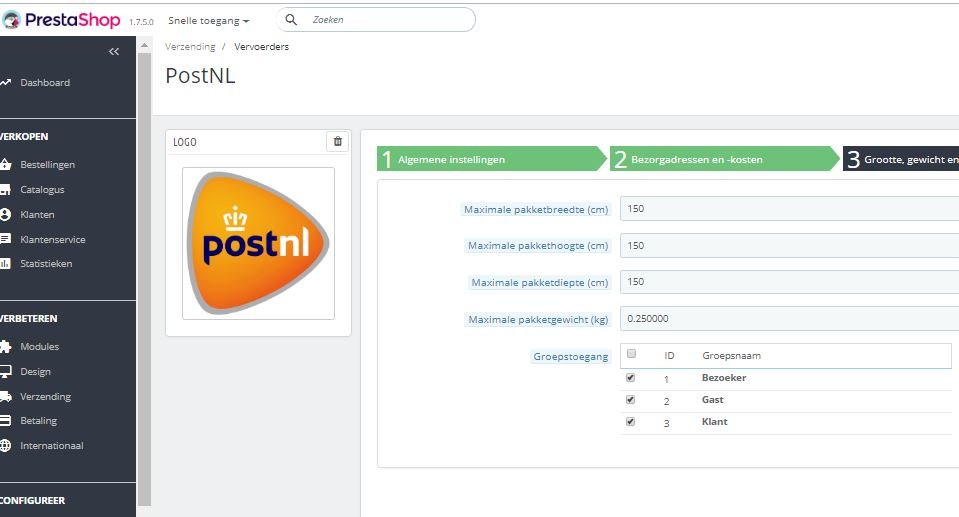Click the sidebar vertical scrollbar thumb
The width and height of the screenshot is (959, 517).
point(144,278)
